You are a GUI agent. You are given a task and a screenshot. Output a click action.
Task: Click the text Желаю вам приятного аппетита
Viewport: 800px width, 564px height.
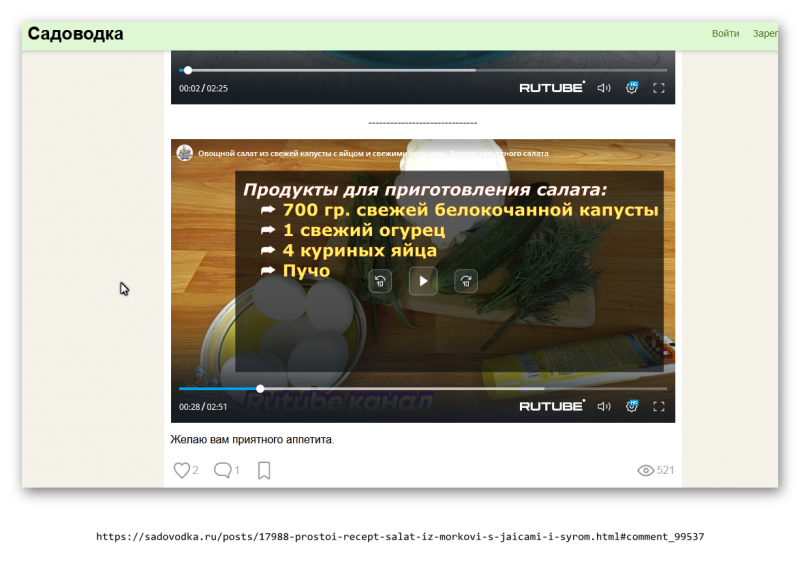click(x=252, y=439)
